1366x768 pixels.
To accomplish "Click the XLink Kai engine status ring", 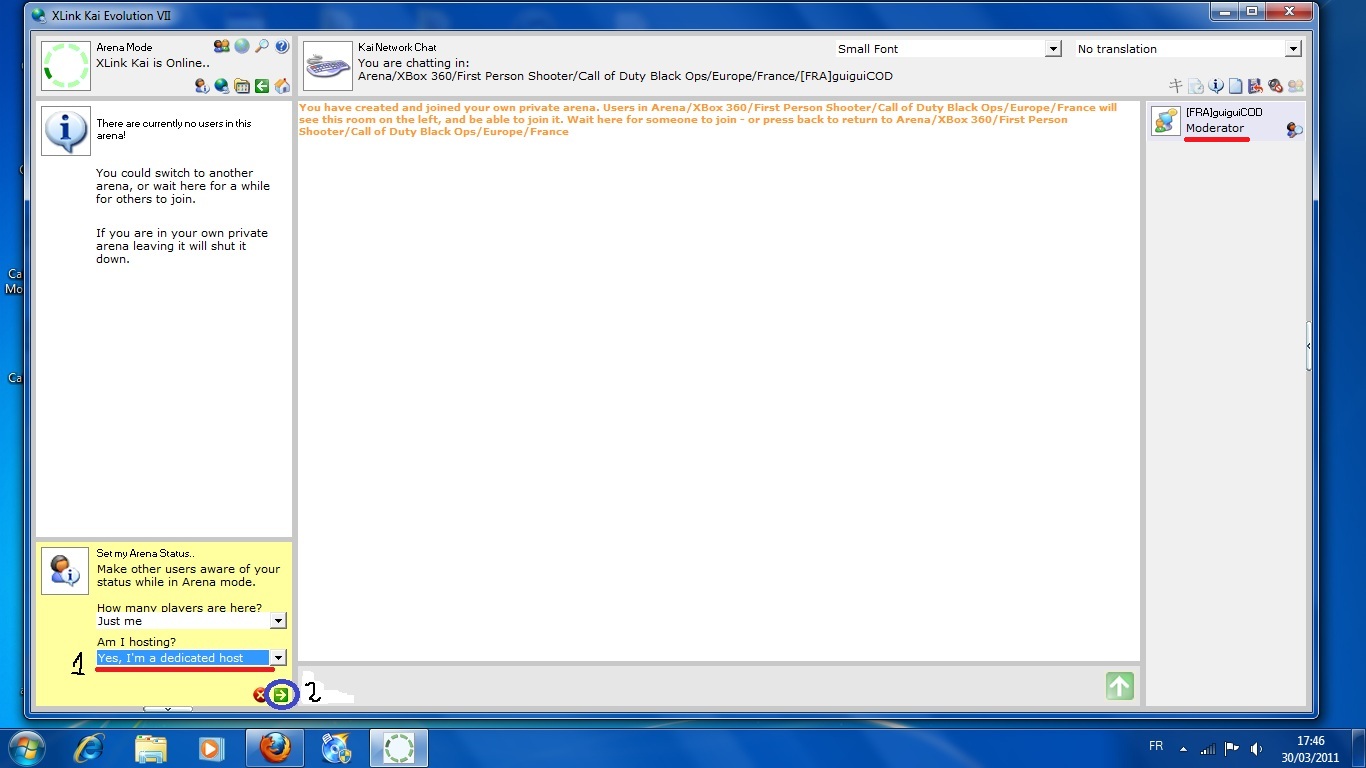I will click(x=66, y=66).
